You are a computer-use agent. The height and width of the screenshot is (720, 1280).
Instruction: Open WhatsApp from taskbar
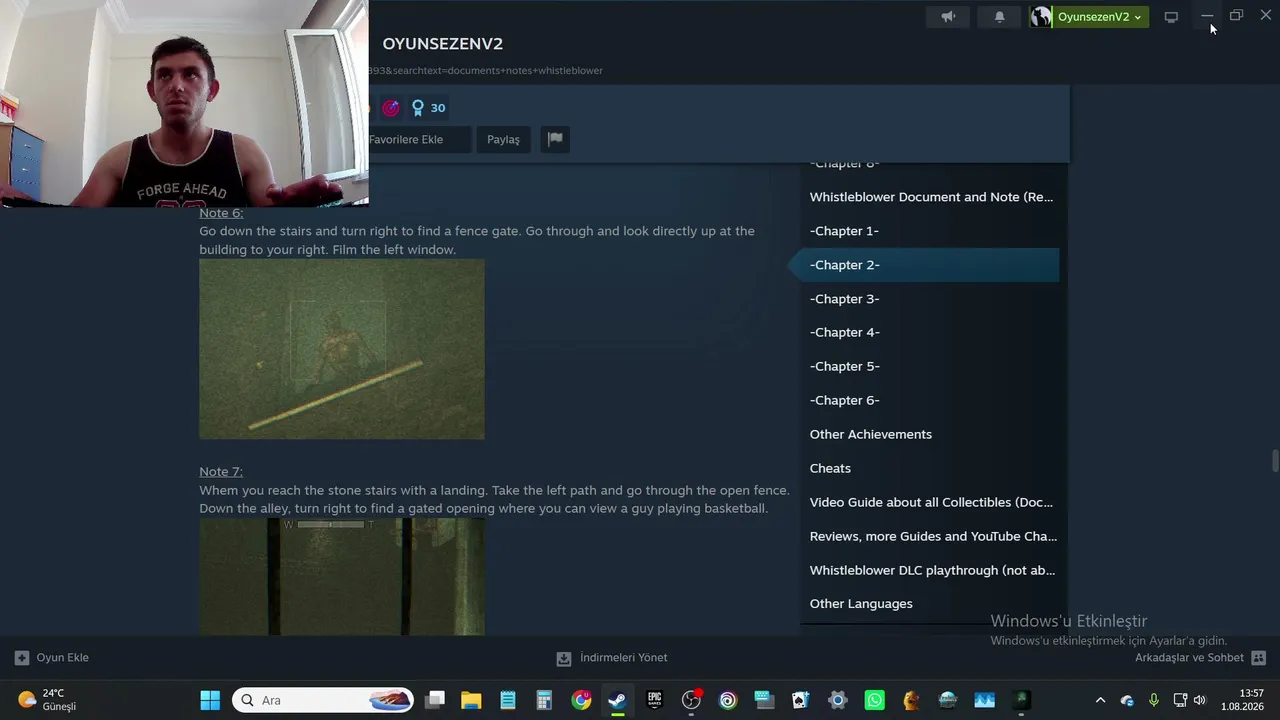[x=875, y=700]
